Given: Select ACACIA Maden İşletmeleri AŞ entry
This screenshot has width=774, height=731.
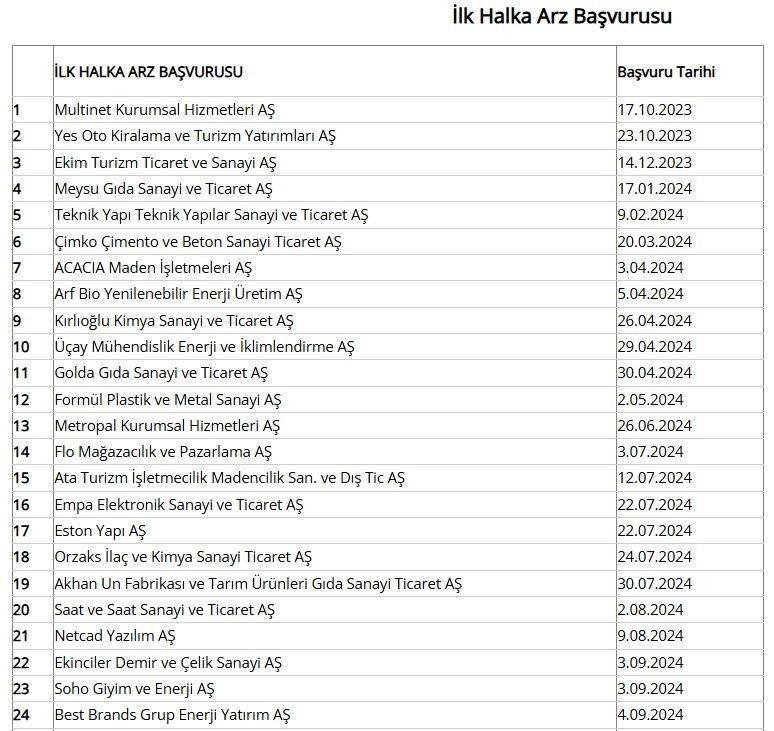Looking at the screenshot, I should pyautogui.click(x=153, y=268).
